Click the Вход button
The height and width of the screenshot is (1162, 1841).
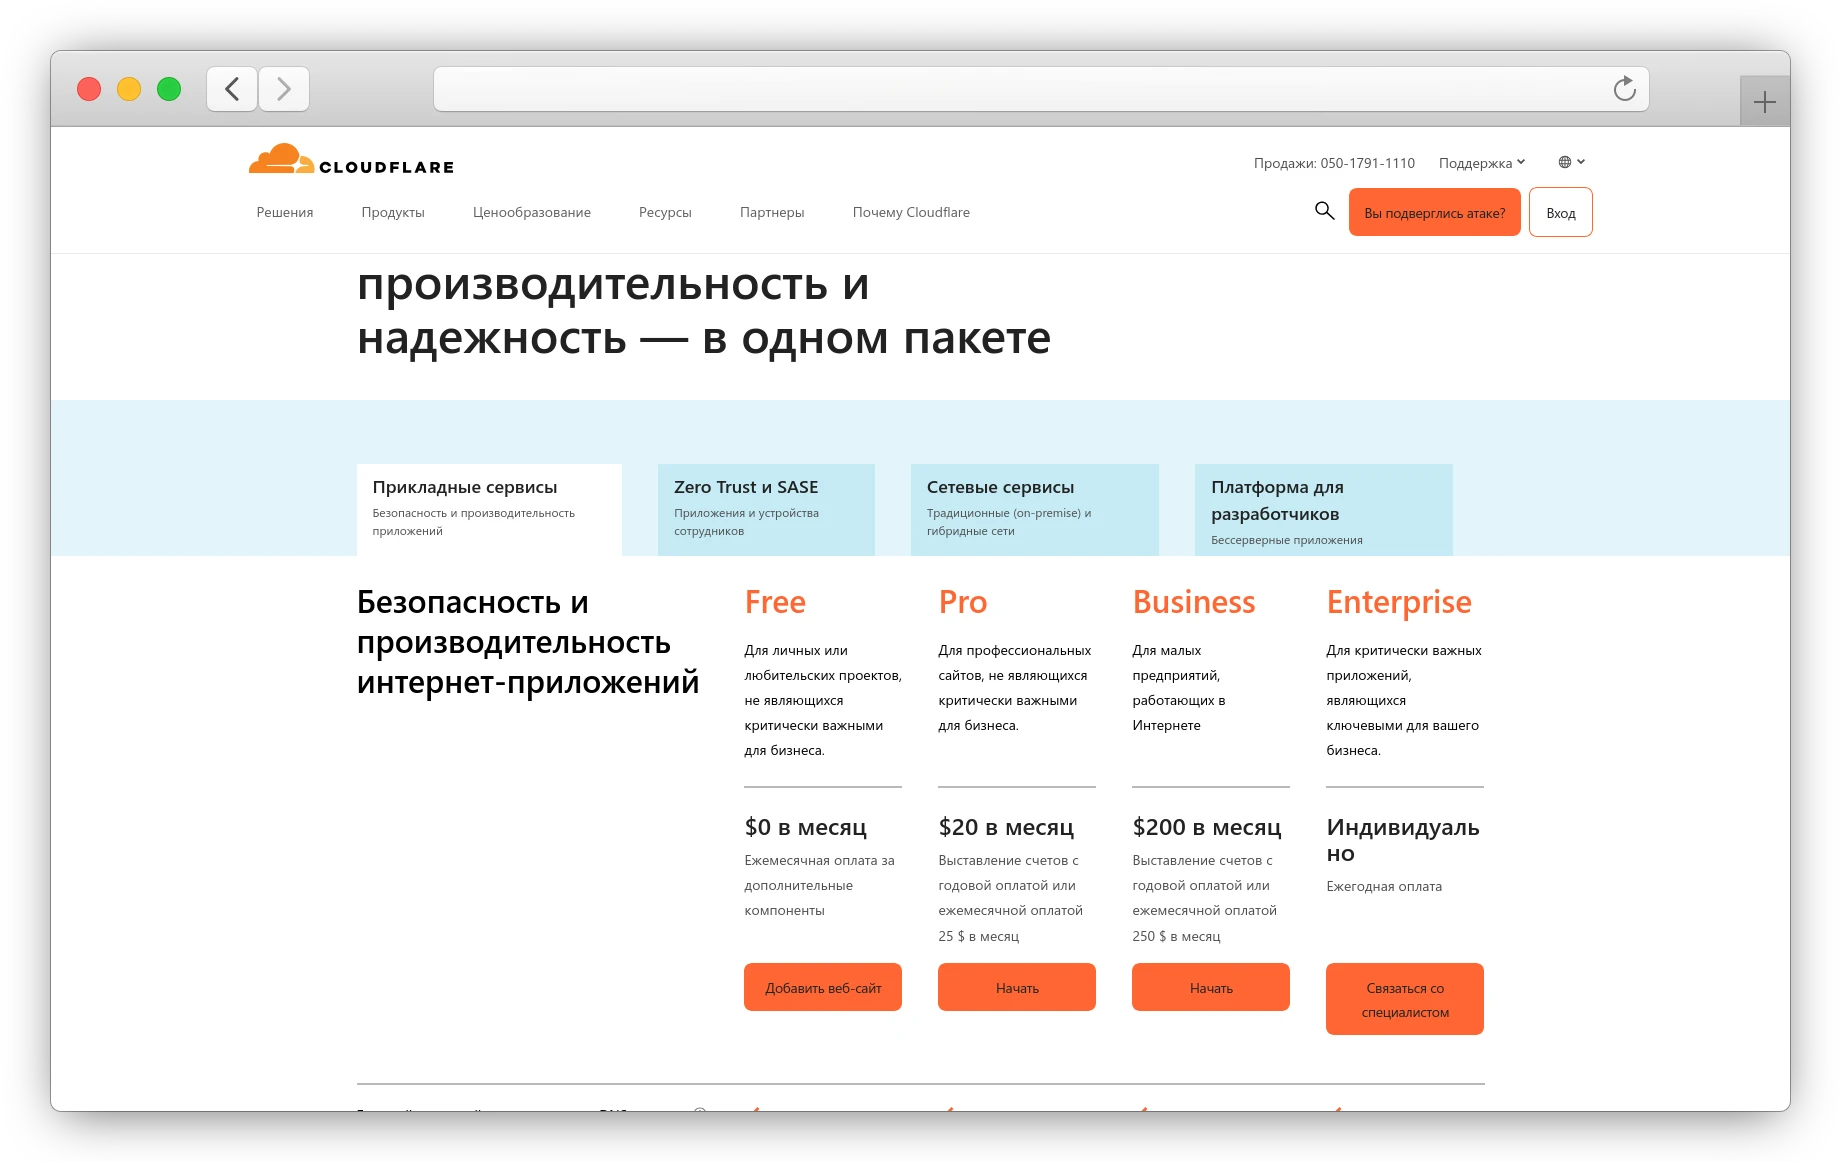1560,212
